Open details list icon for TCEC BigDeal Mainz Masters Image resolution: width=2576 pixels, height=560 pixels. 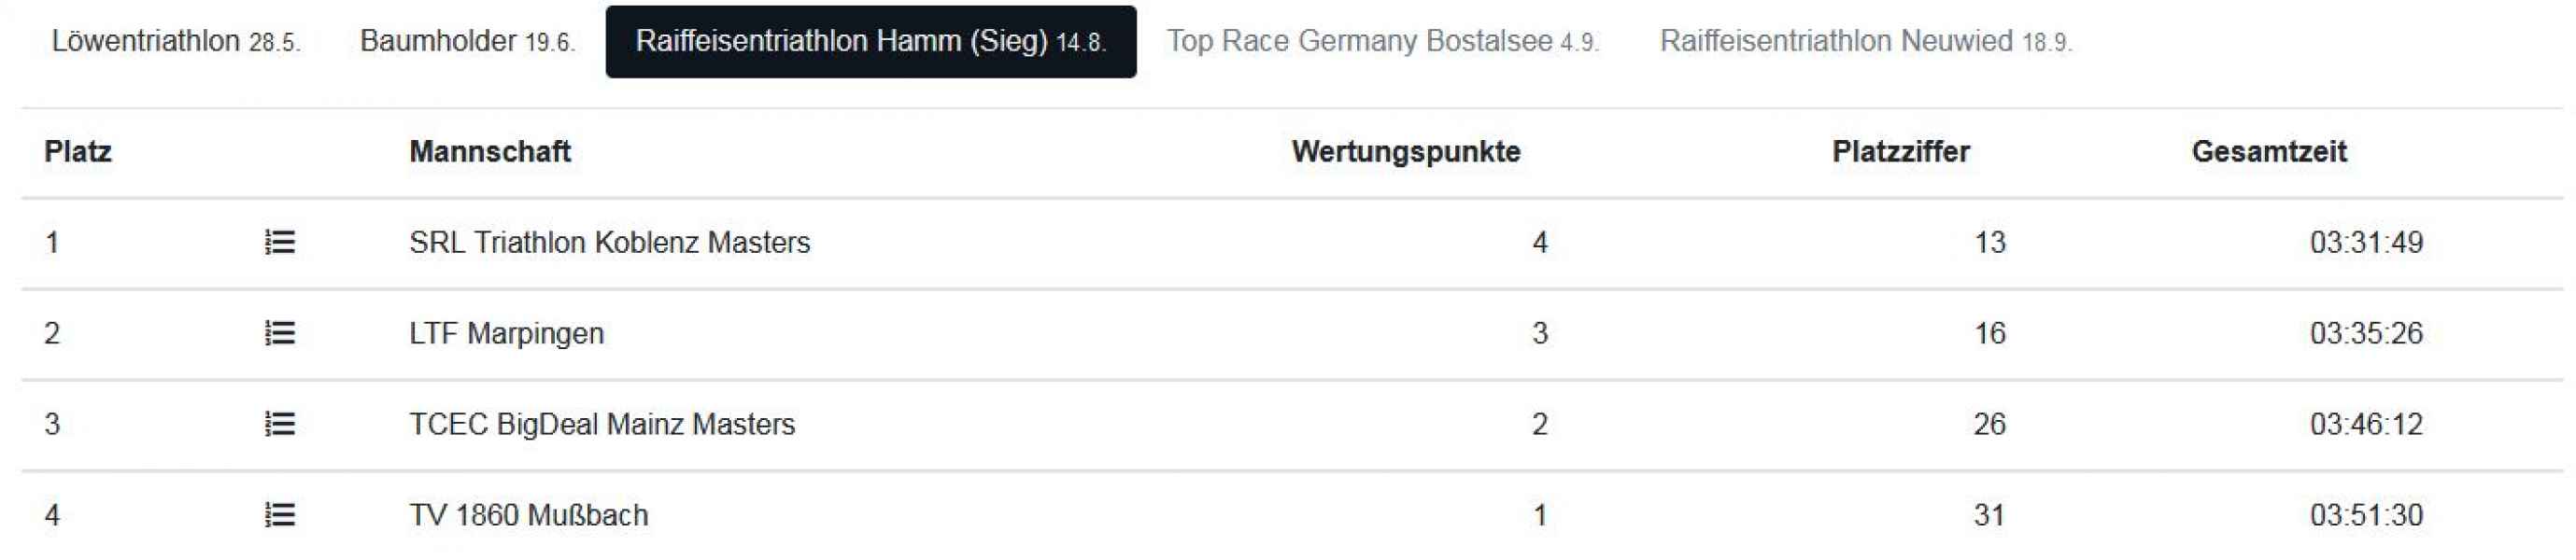[280, 424]
